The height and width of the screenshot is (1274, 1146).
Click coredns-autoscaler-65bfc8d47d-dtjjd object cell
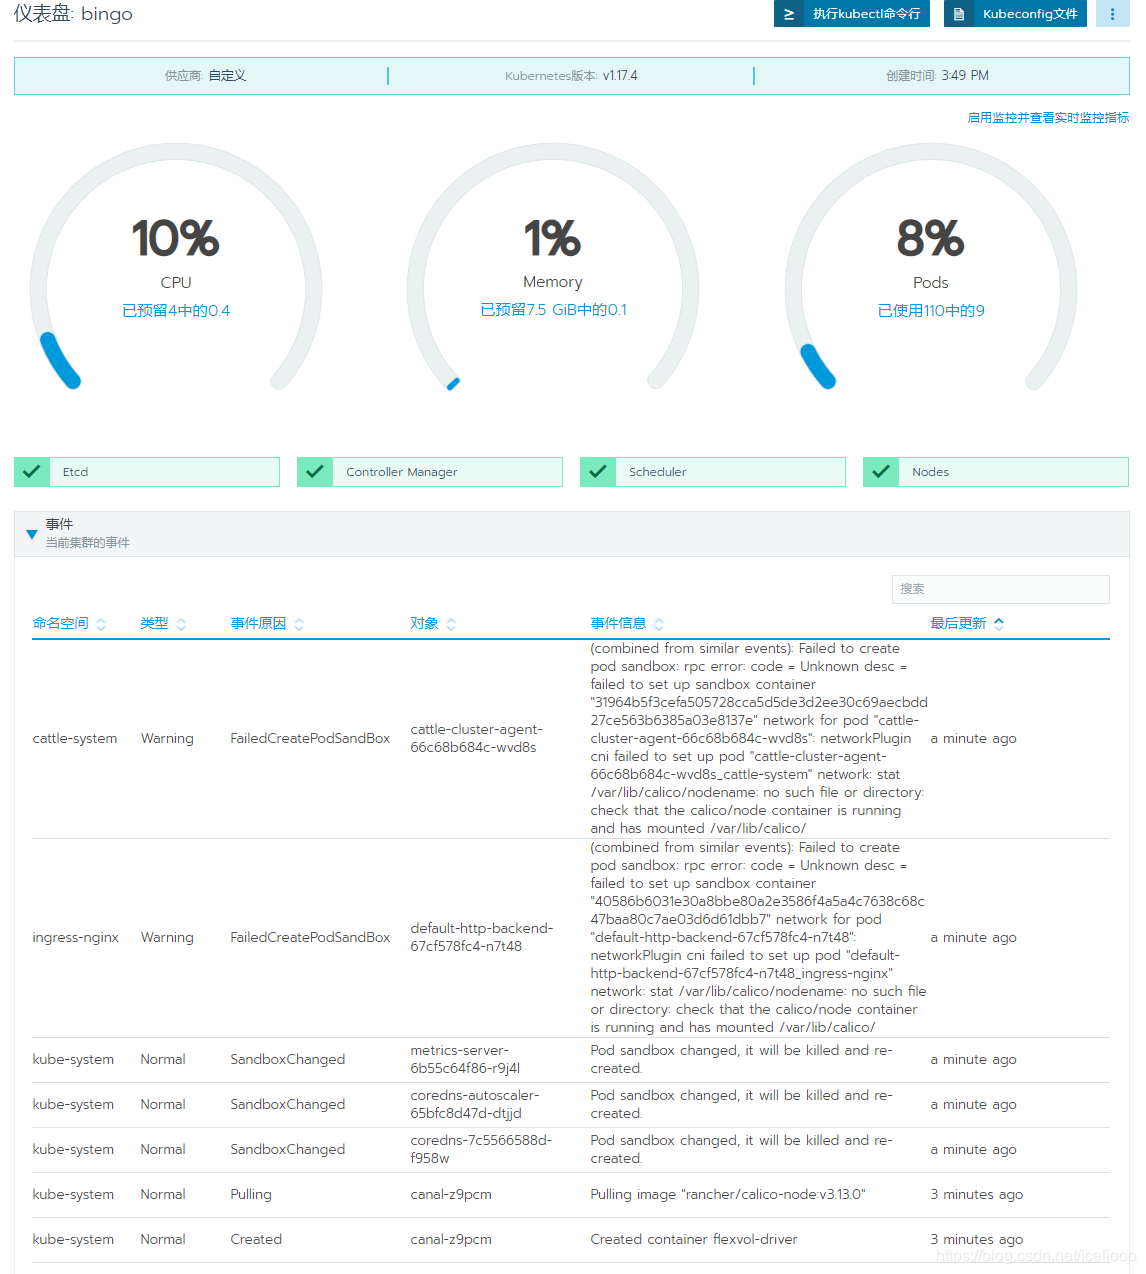(x=474, y=1105)
